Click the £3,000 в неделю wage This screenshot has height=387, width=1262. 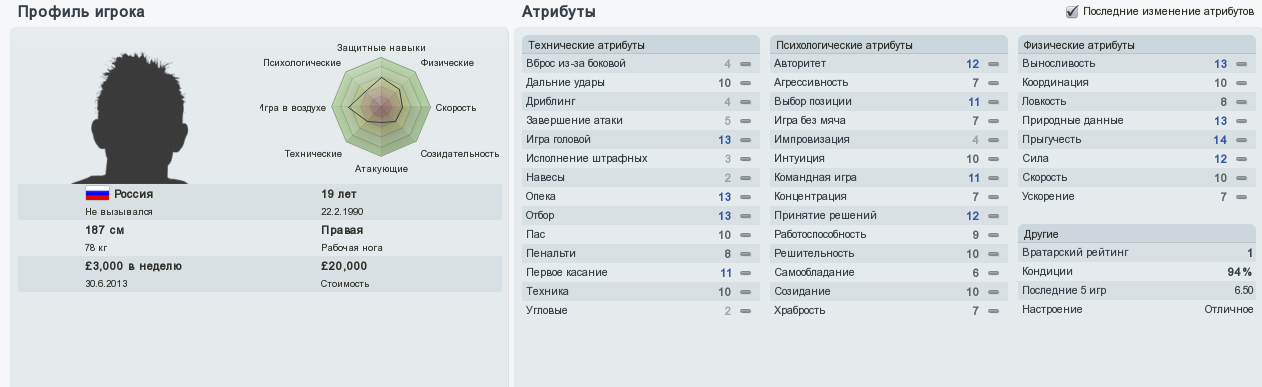tap(133, 266)
